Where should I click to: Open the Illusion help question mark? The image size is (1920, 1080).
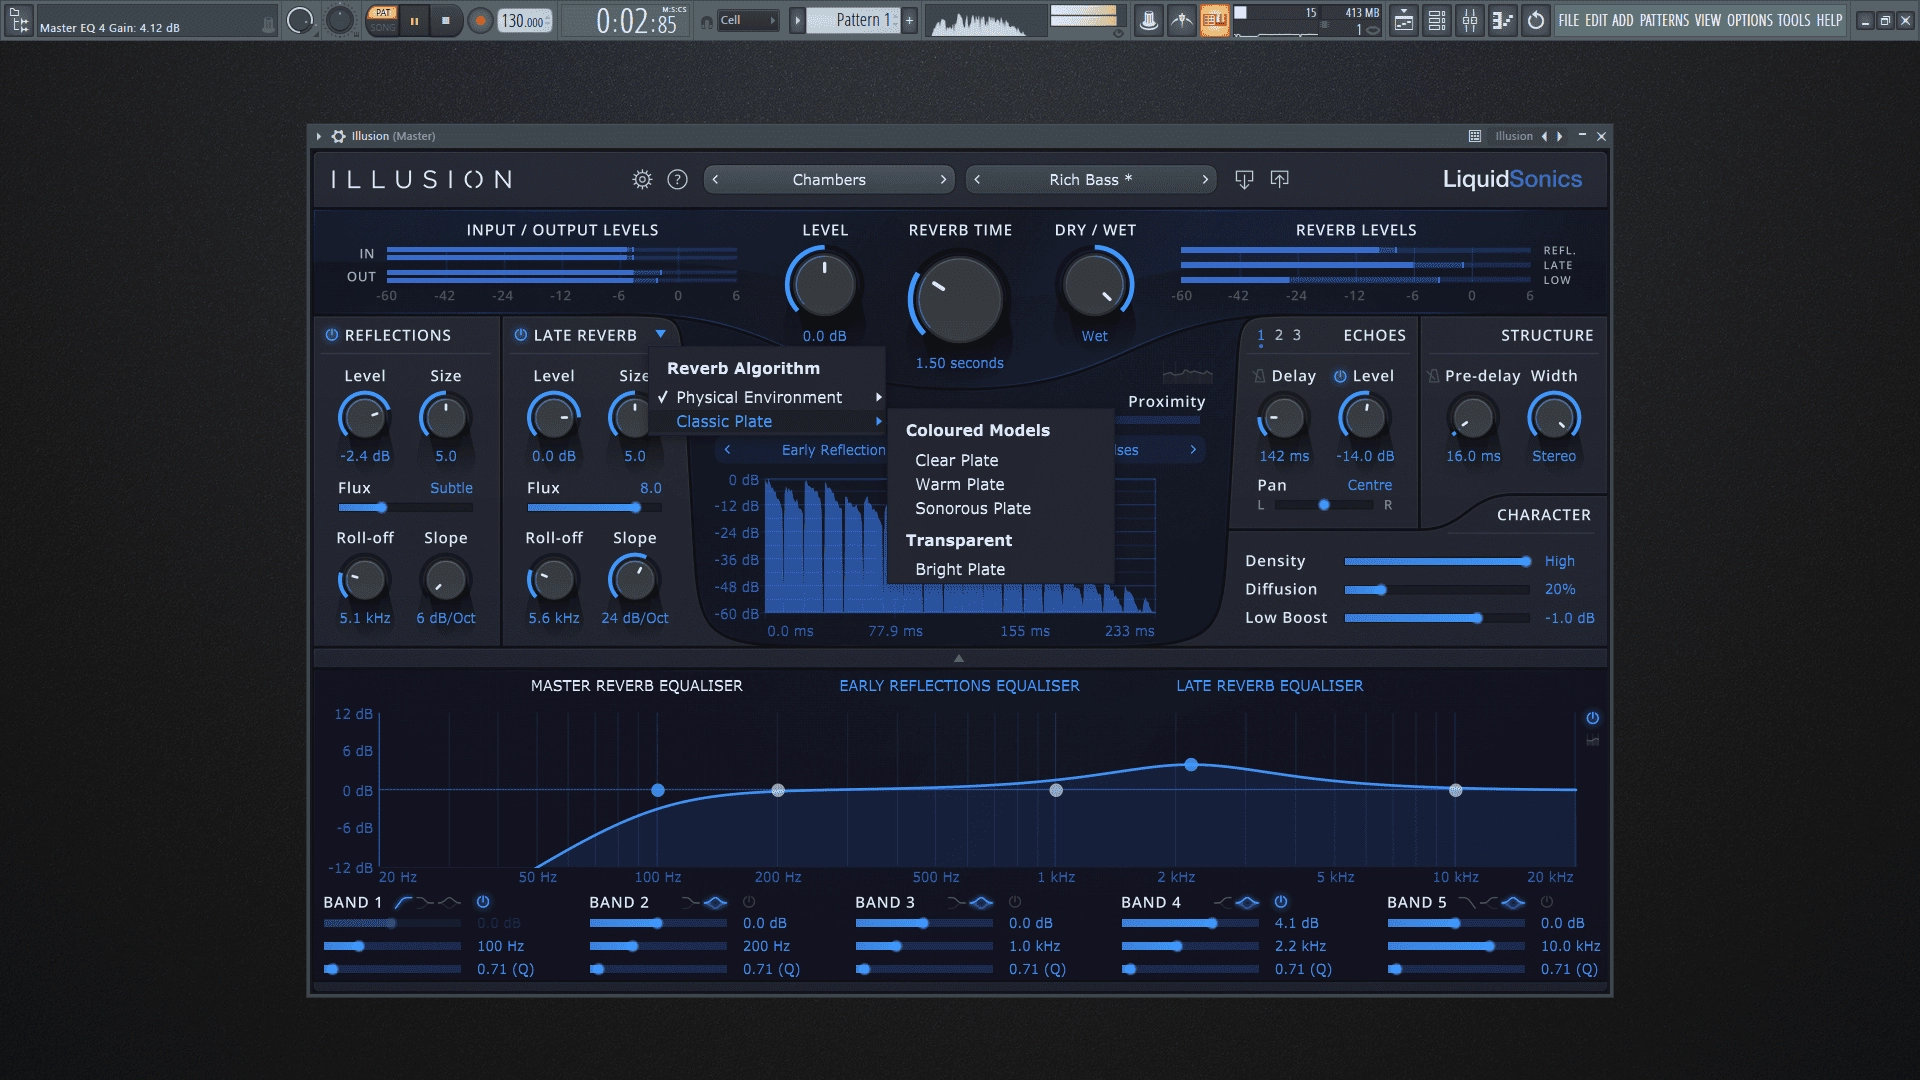click(677, 179)
